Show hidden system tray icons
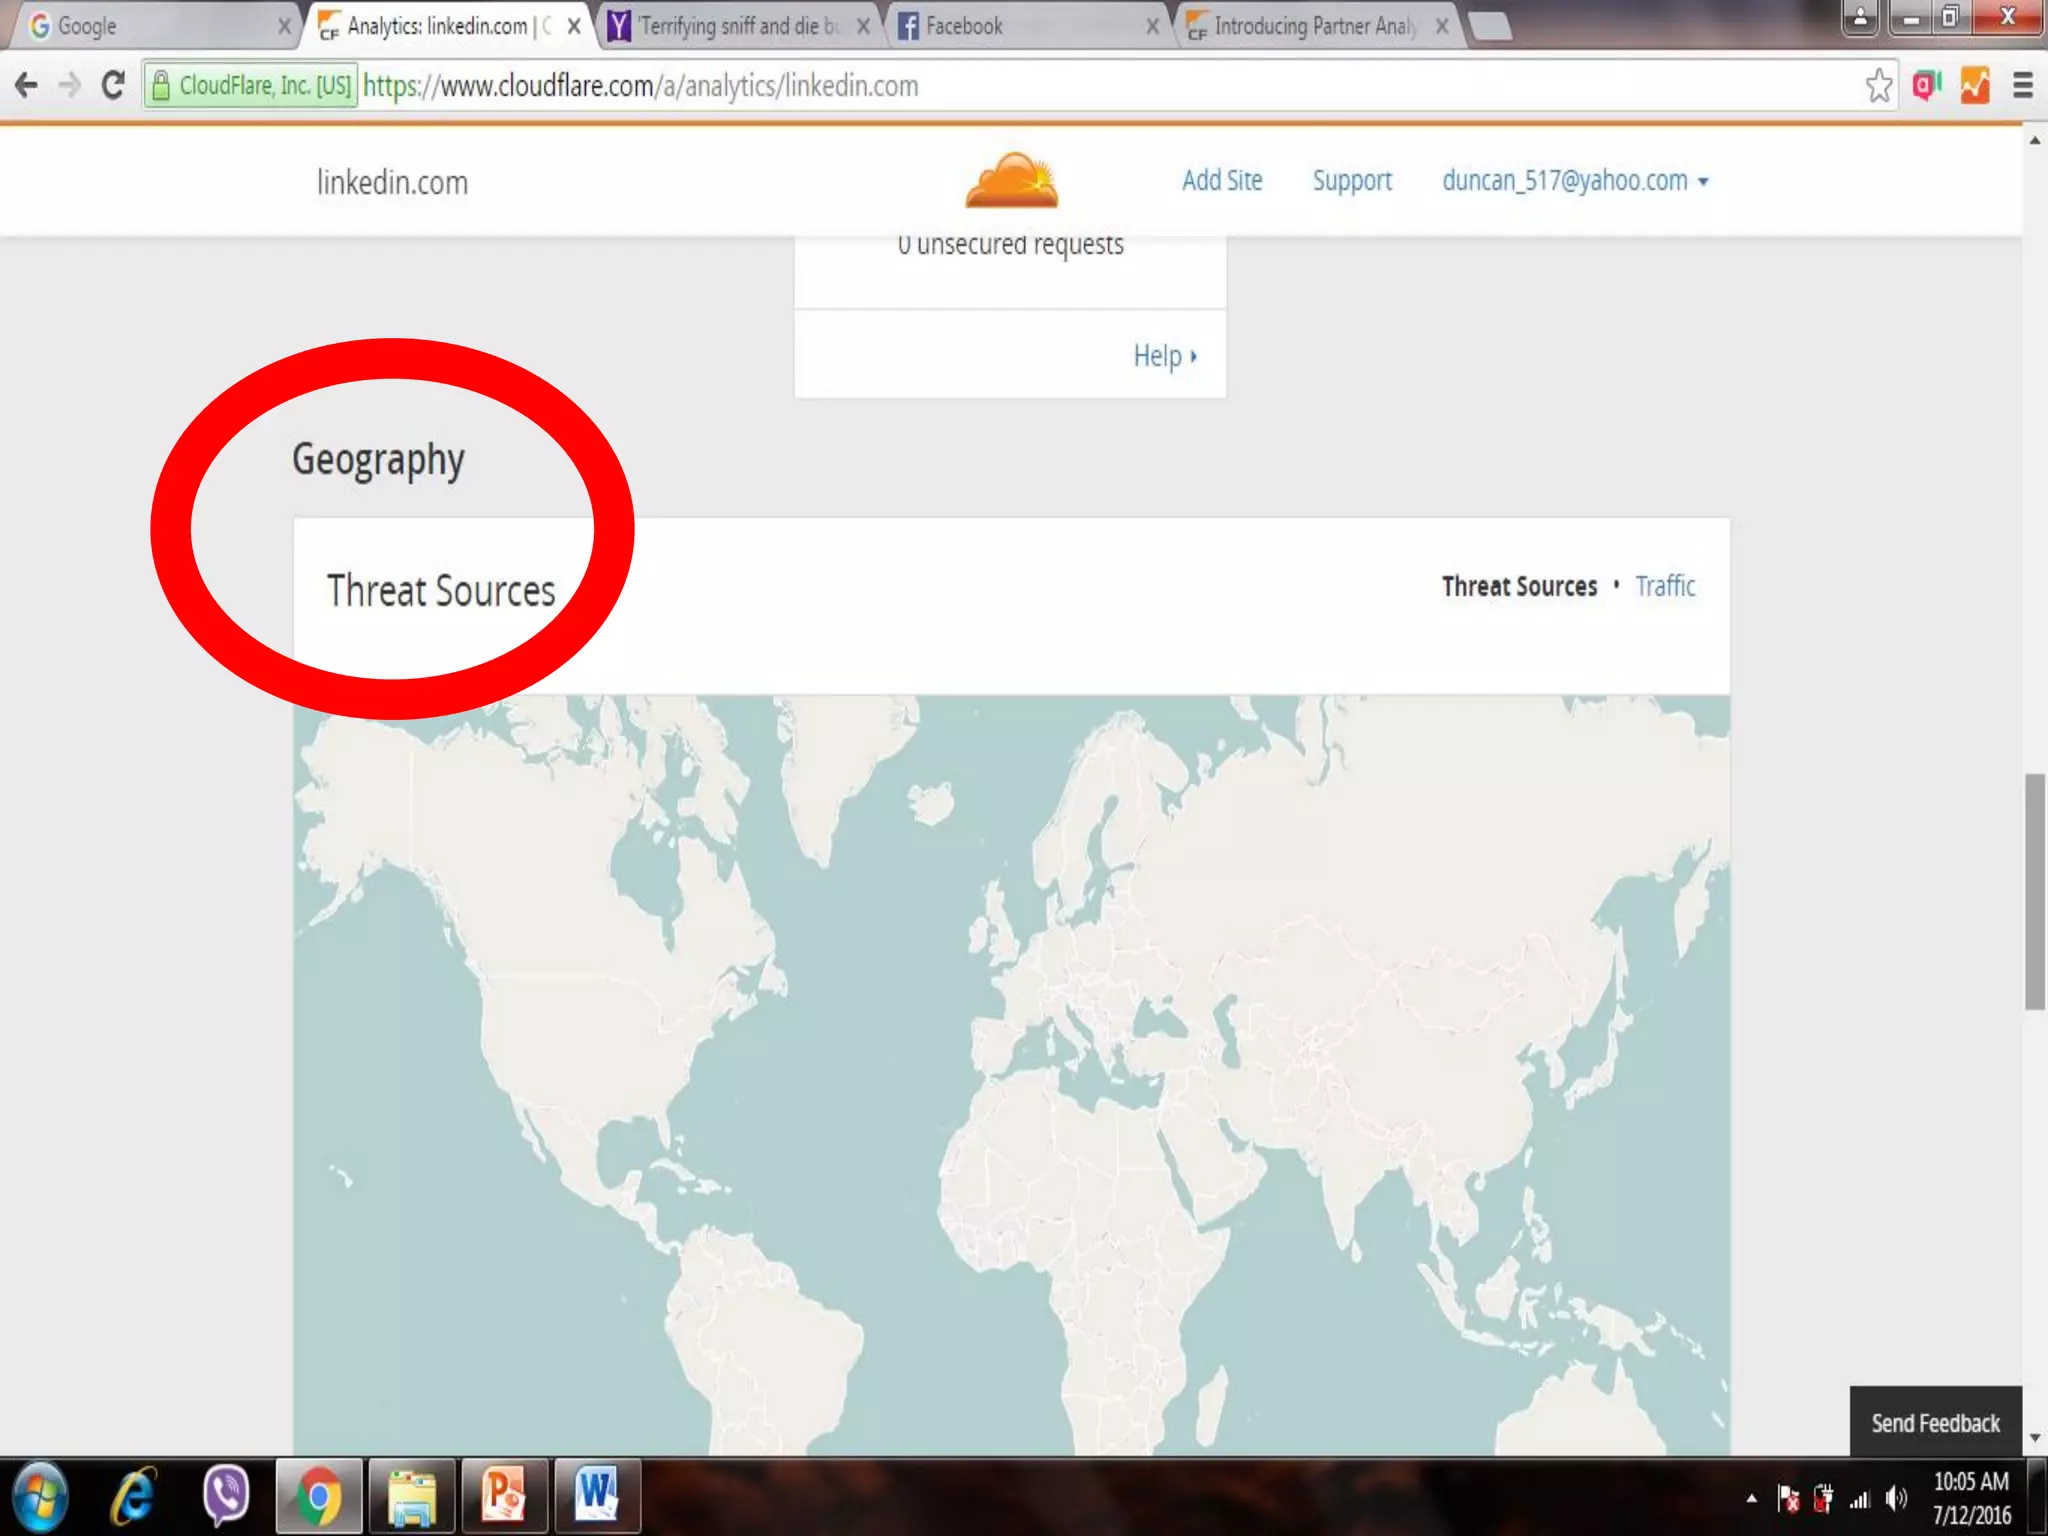This screenshot has height=1536, width=2048. tap(1751, 1498)
